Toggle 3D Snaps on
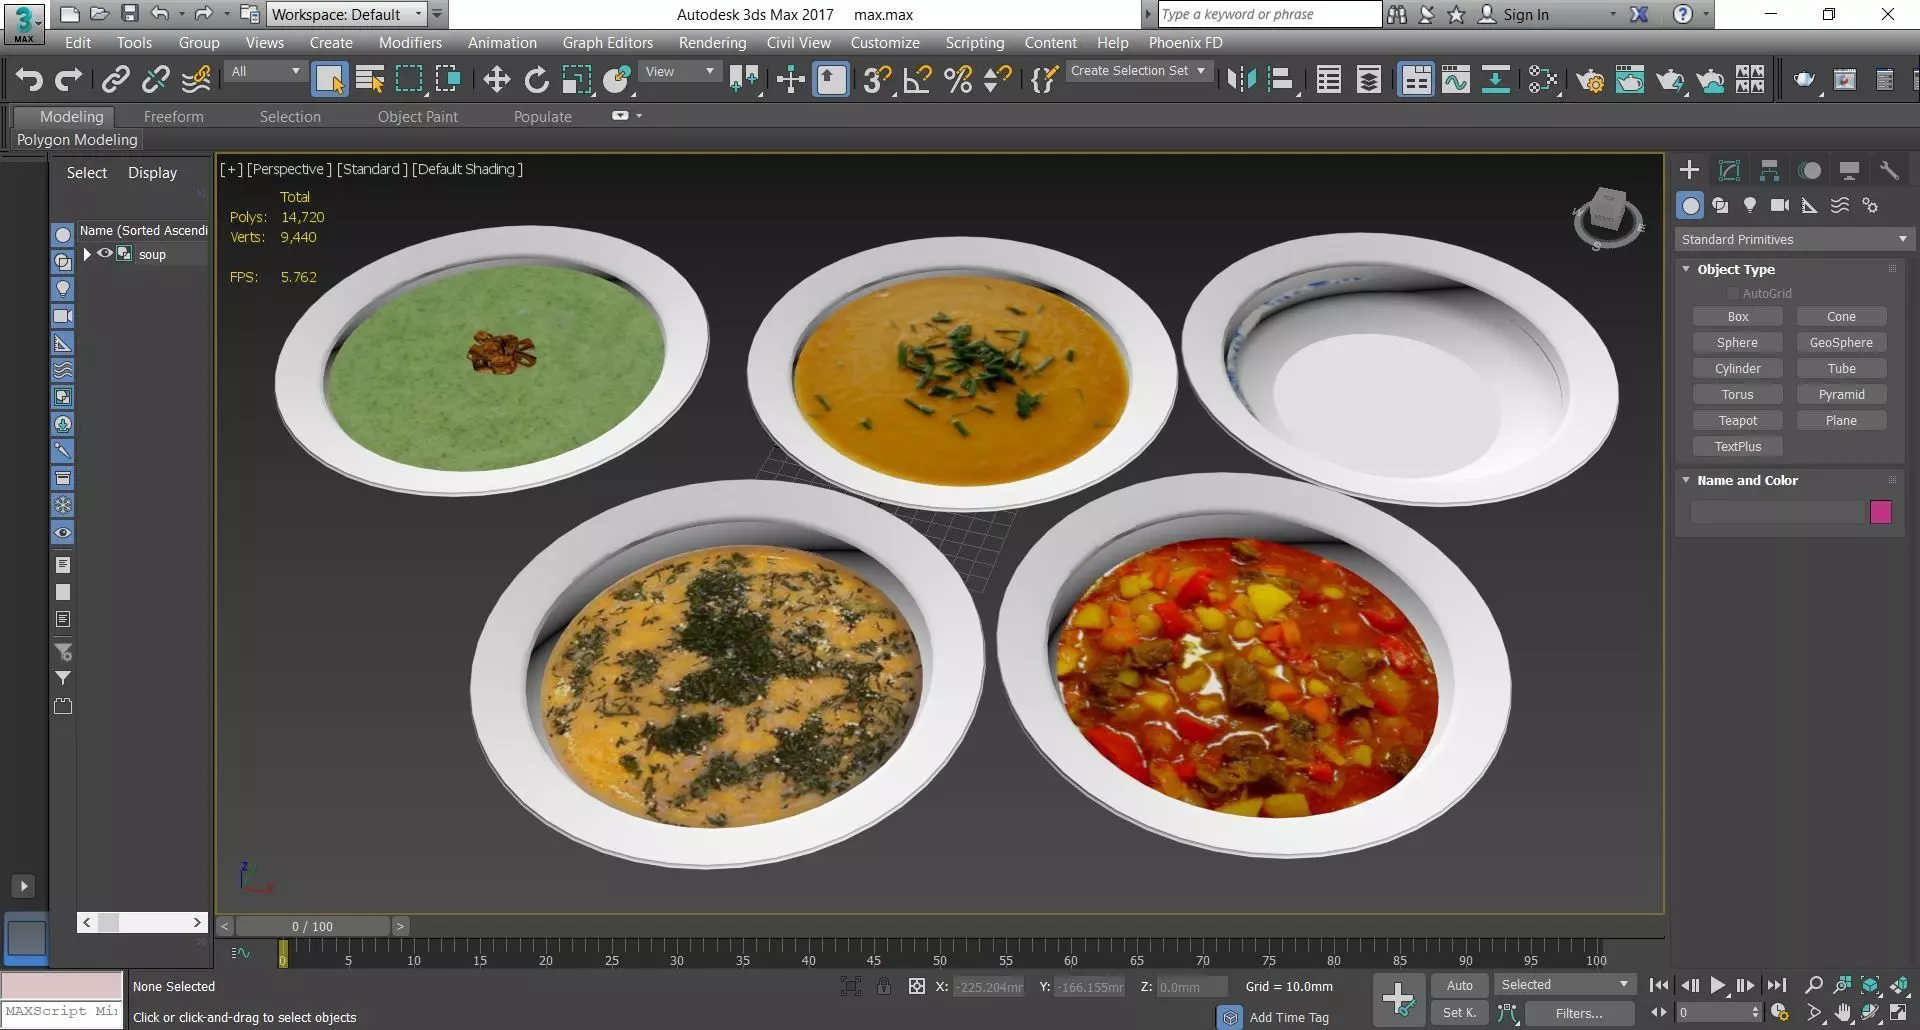This screenshot has height=1030, width=1920. (877, 80)
